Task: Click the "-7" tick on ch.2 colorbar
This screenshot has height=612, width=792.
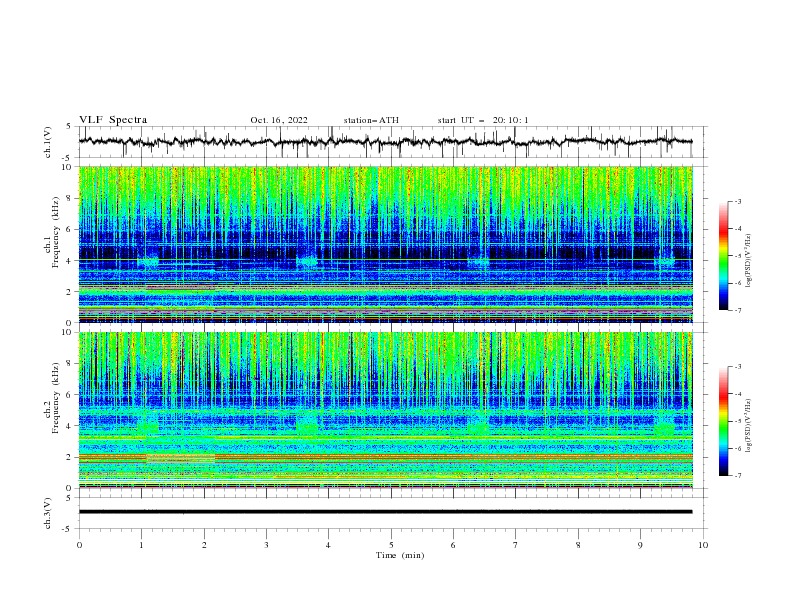Action: (x=737, y=476)
